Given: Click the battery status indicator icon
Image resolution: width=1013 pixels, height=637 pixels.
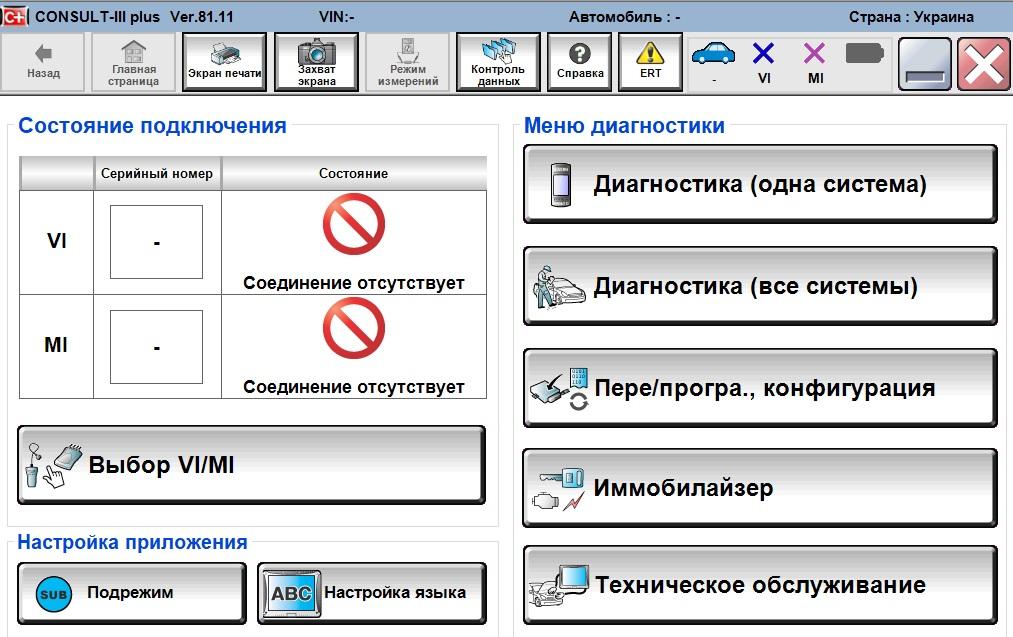Looking at the screenshot, I should (864, 53).
